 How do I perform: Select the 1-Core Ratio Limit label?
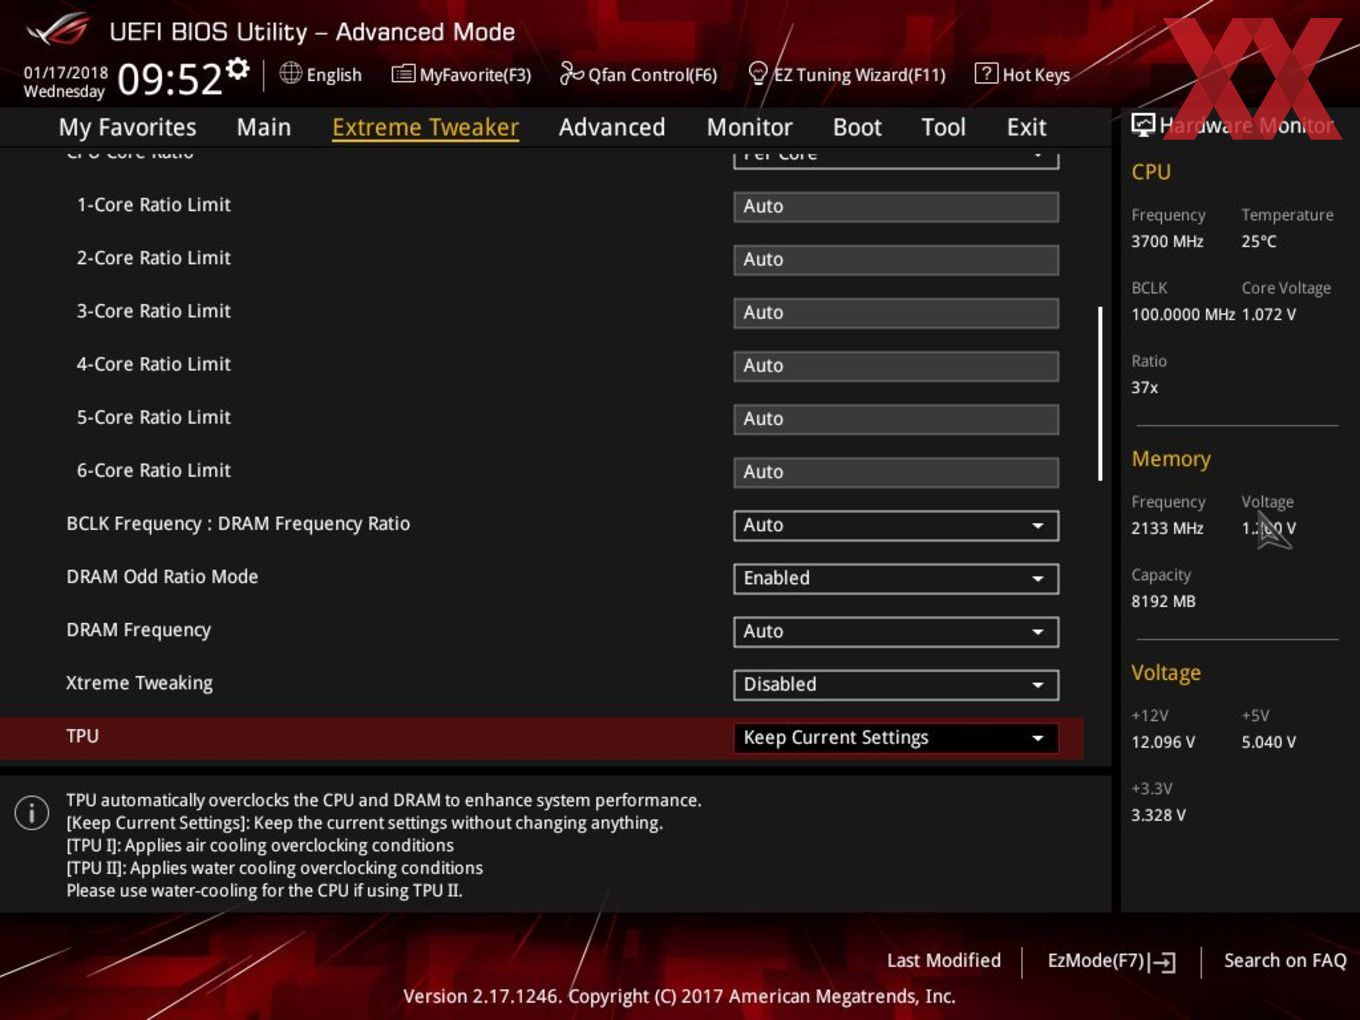154,205
